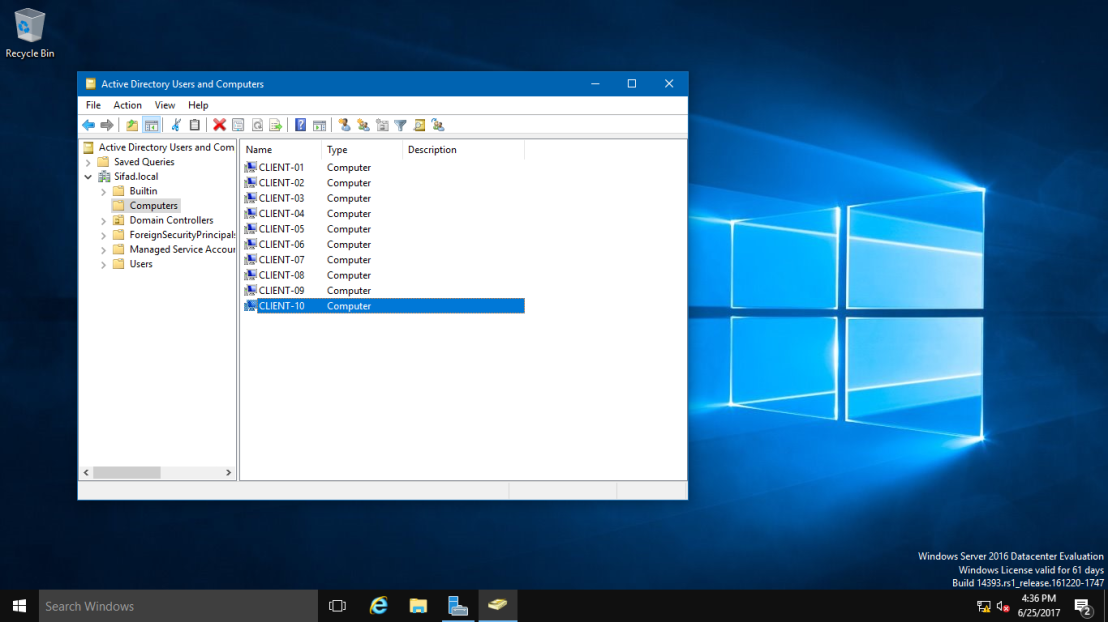The image size is (1108, 622).
Task: Select the Users folder in tree
Action: (141, 264)
